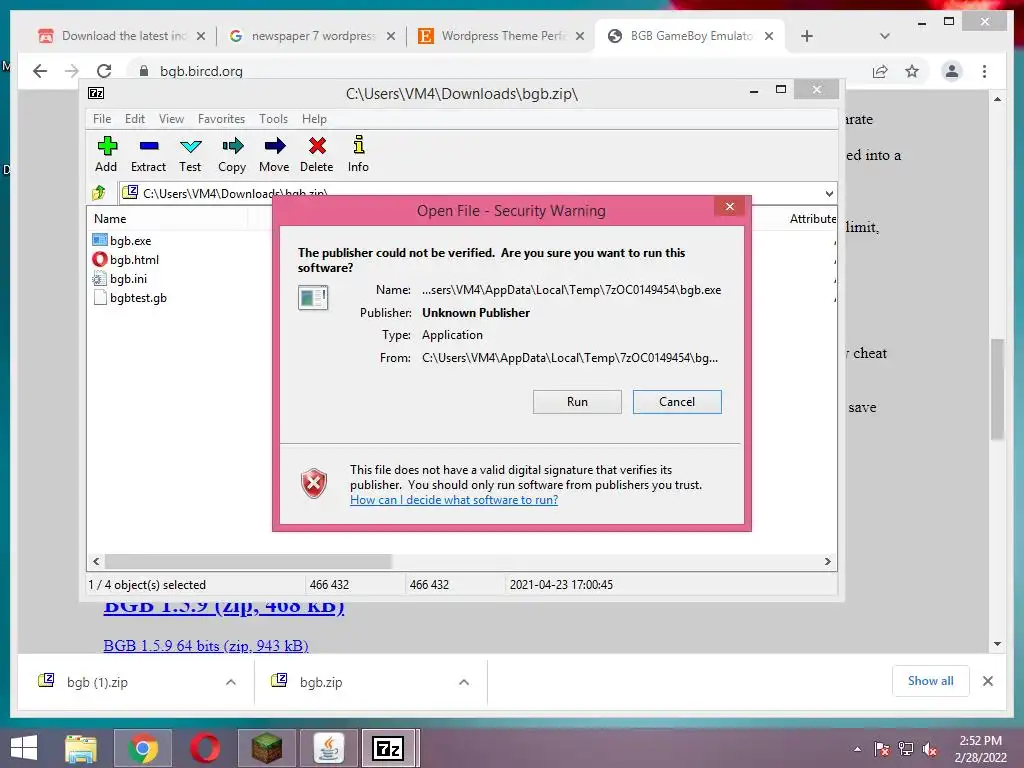Click the Test toolbar icon in 7-Zip
The height and width of the screenshot is (768, 1024).
(x=190, y=154)
